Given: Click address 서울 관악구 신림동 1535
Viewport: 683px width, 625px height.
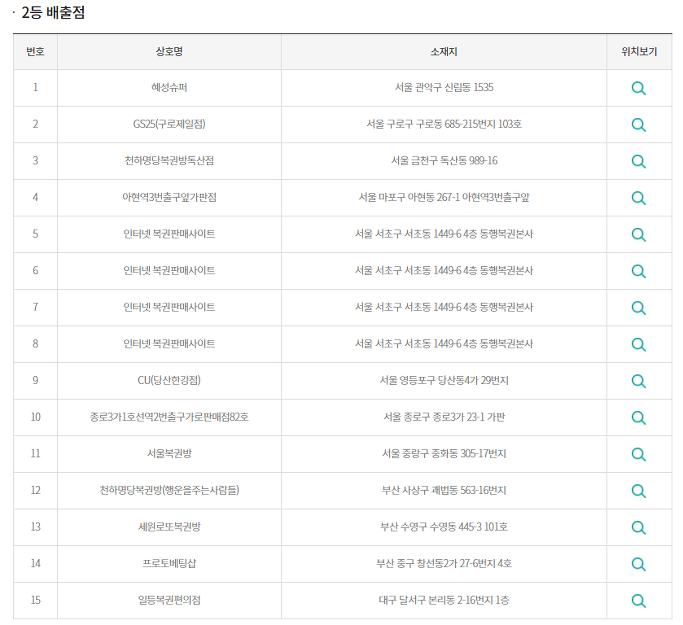Looking at the screenshot, I should [444, 87].
